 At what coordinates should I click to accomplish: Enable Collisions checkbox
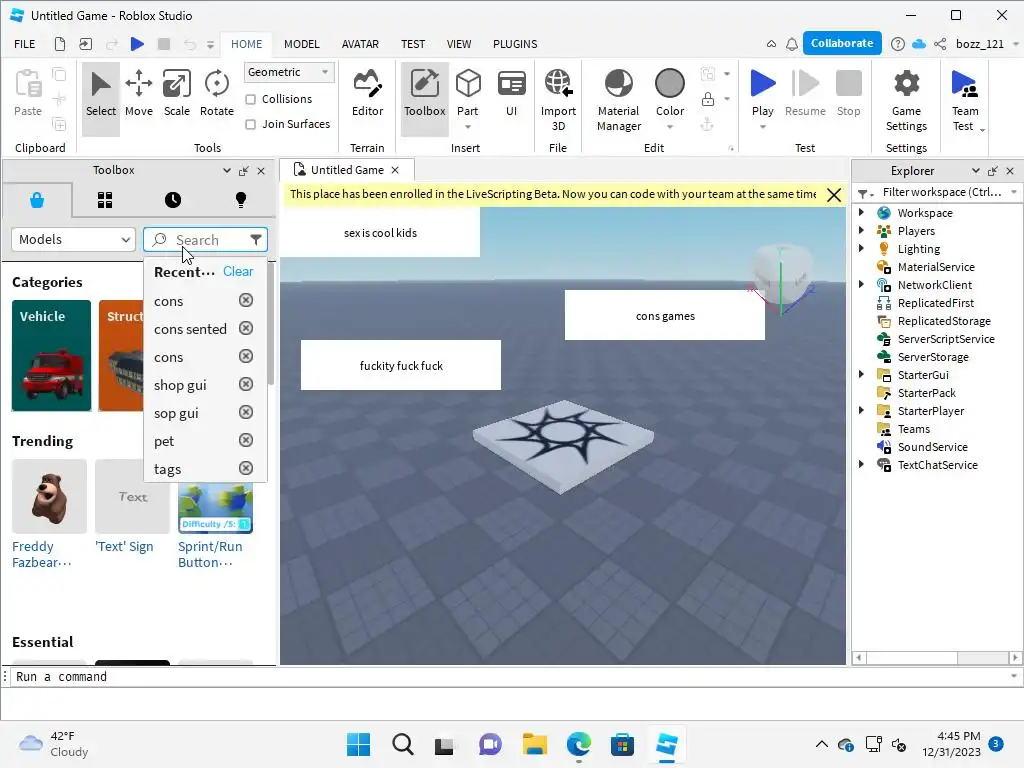click(250, 99)
